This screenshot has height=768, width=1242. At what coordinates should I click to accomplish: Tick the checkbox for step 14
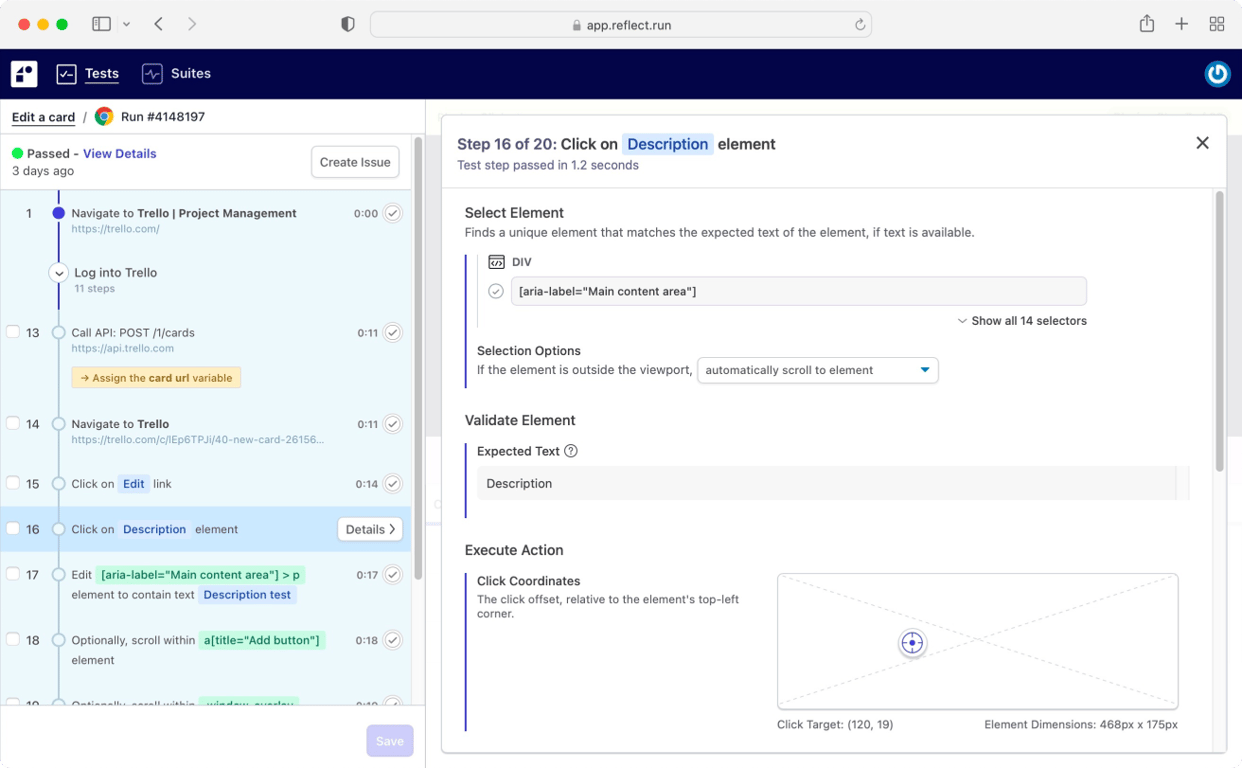point(13,423)
